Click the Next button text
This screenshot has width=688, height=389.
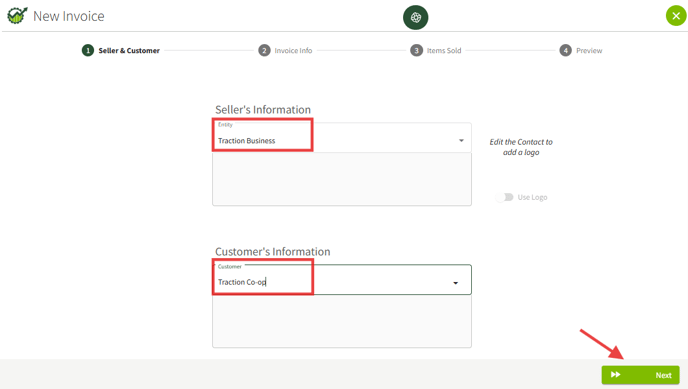pos(663,375)
